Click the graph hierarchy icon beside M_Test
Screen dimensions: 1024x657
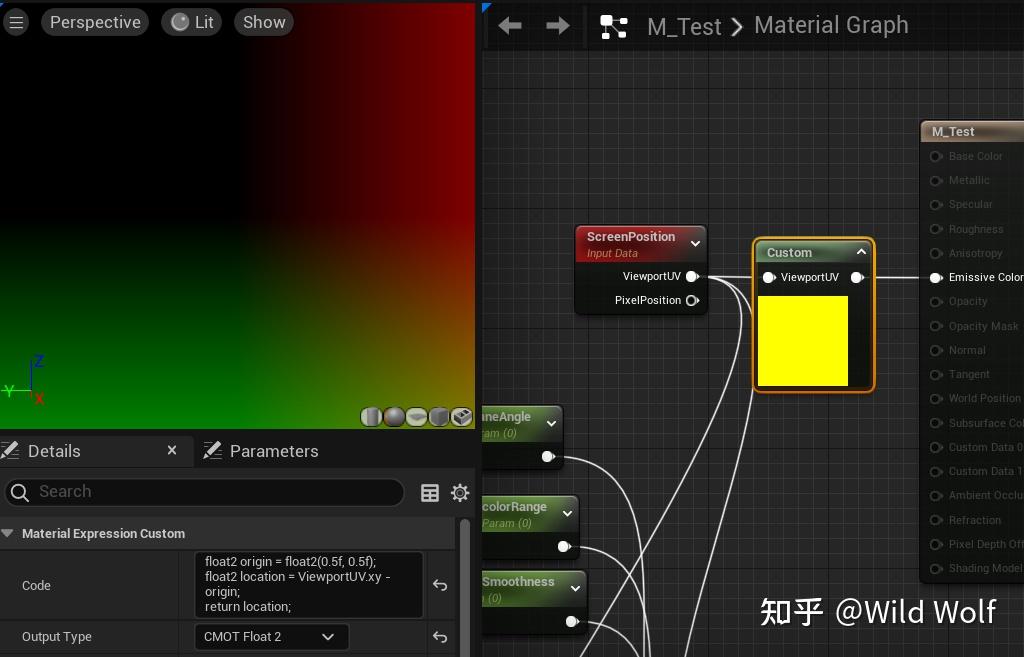613,26
